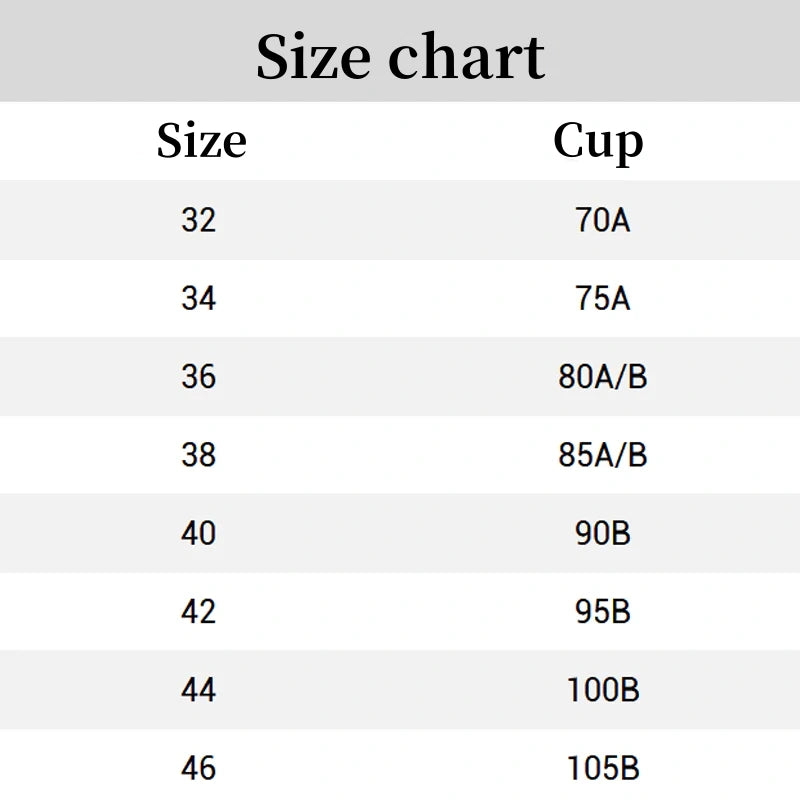Click cup value 75A
The width and height of the screenshot is (800, 800).
603,298
